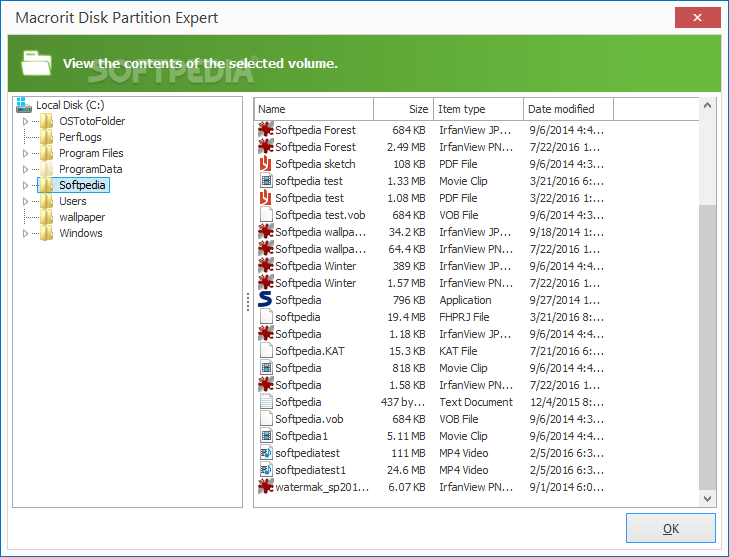This screenshot has width=729, height=557.
Task: Click the scrollbar down arrow
Action: pyautogui.click(x=707, y=499)
